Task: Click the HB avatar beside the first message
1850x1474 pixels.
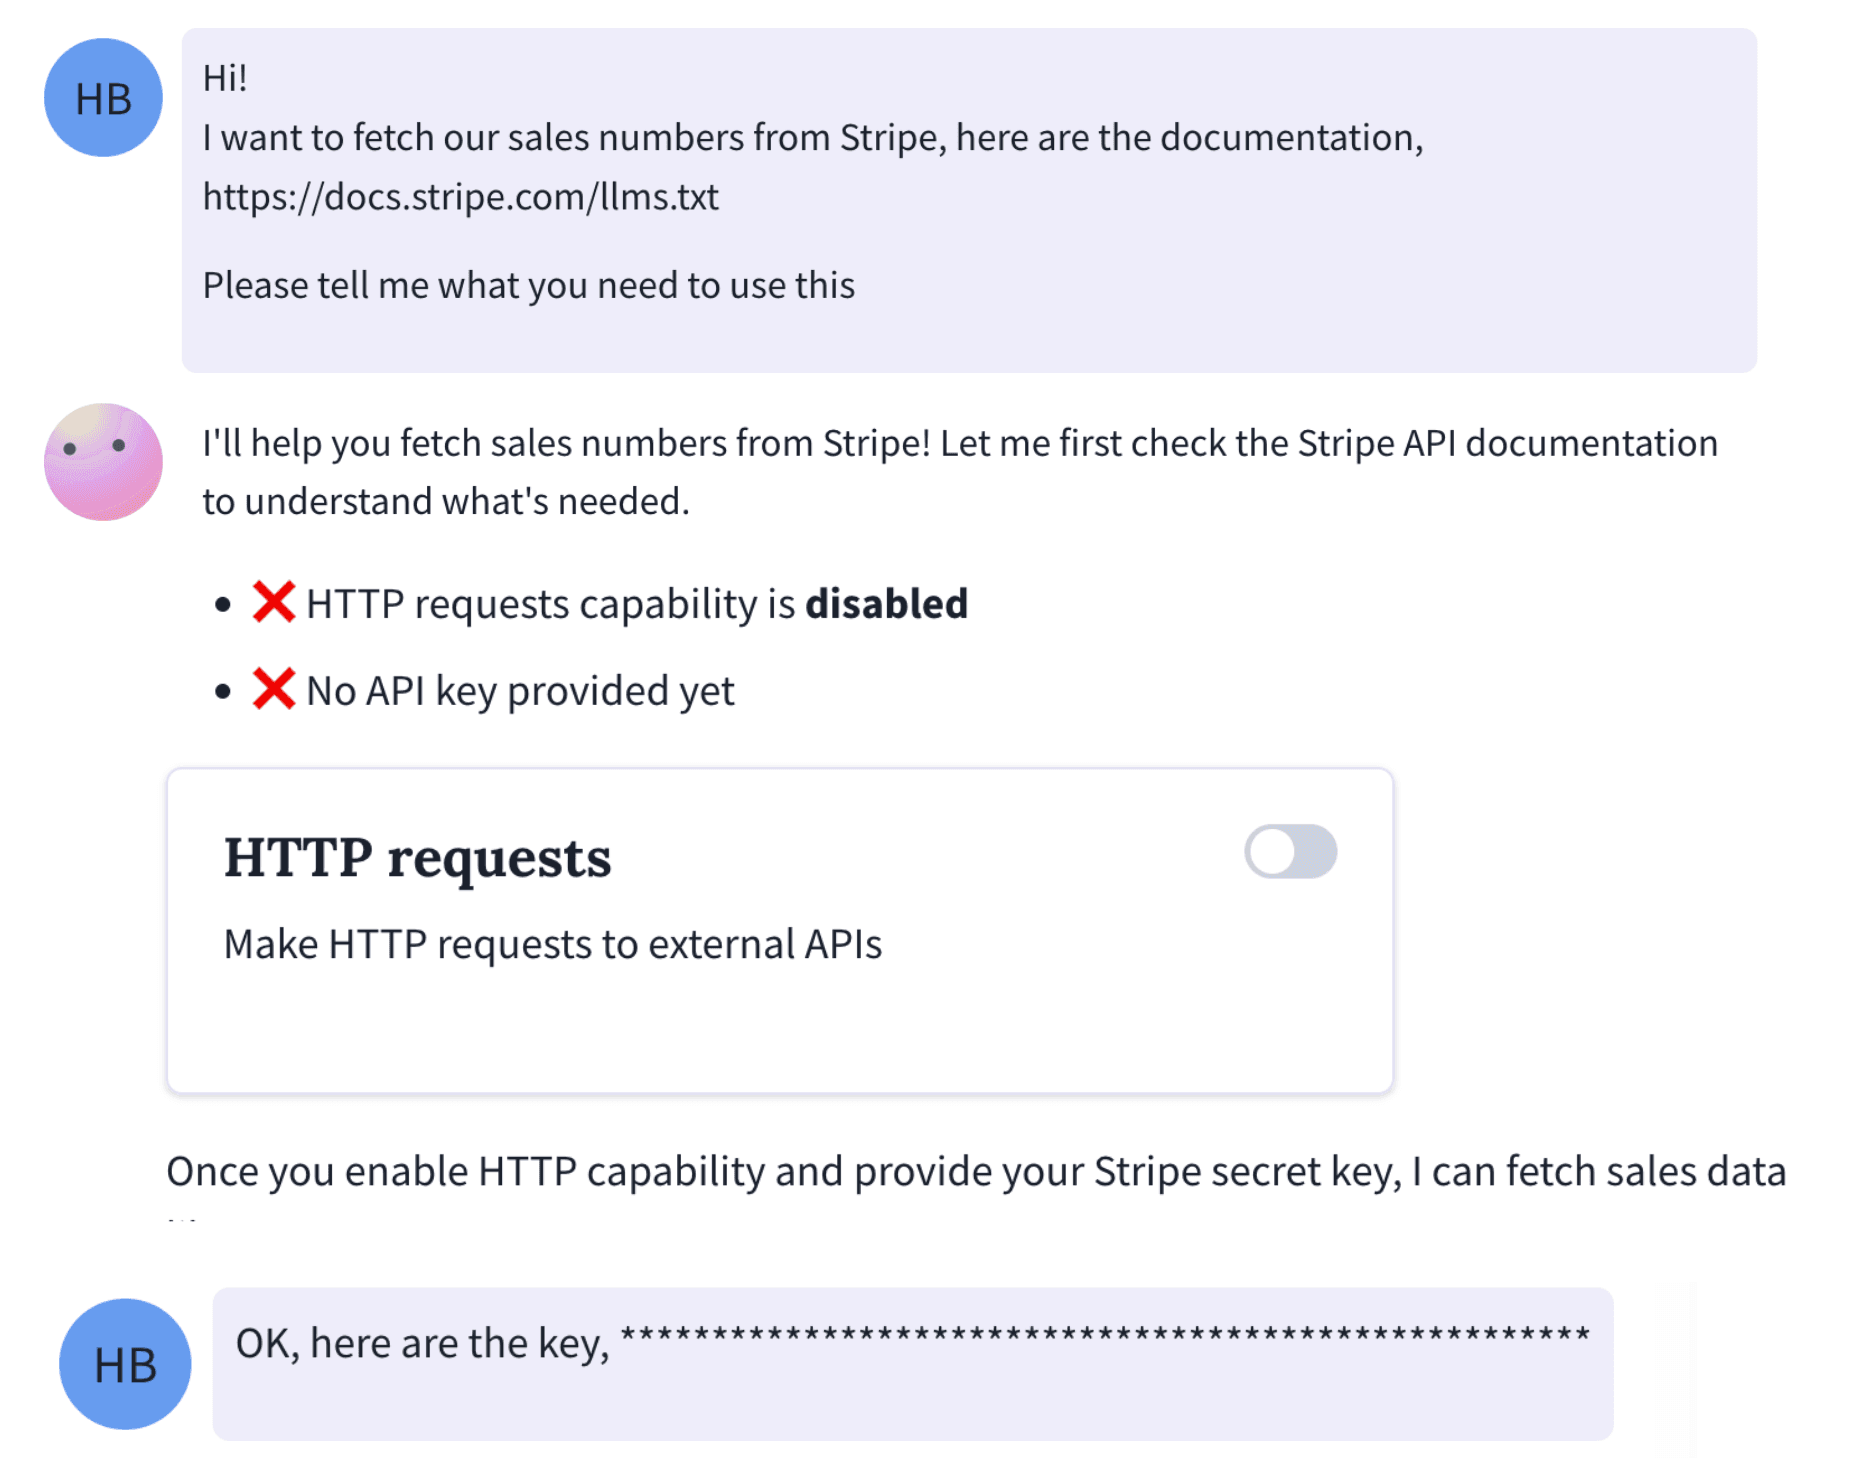Action: (x=103, y=98)
